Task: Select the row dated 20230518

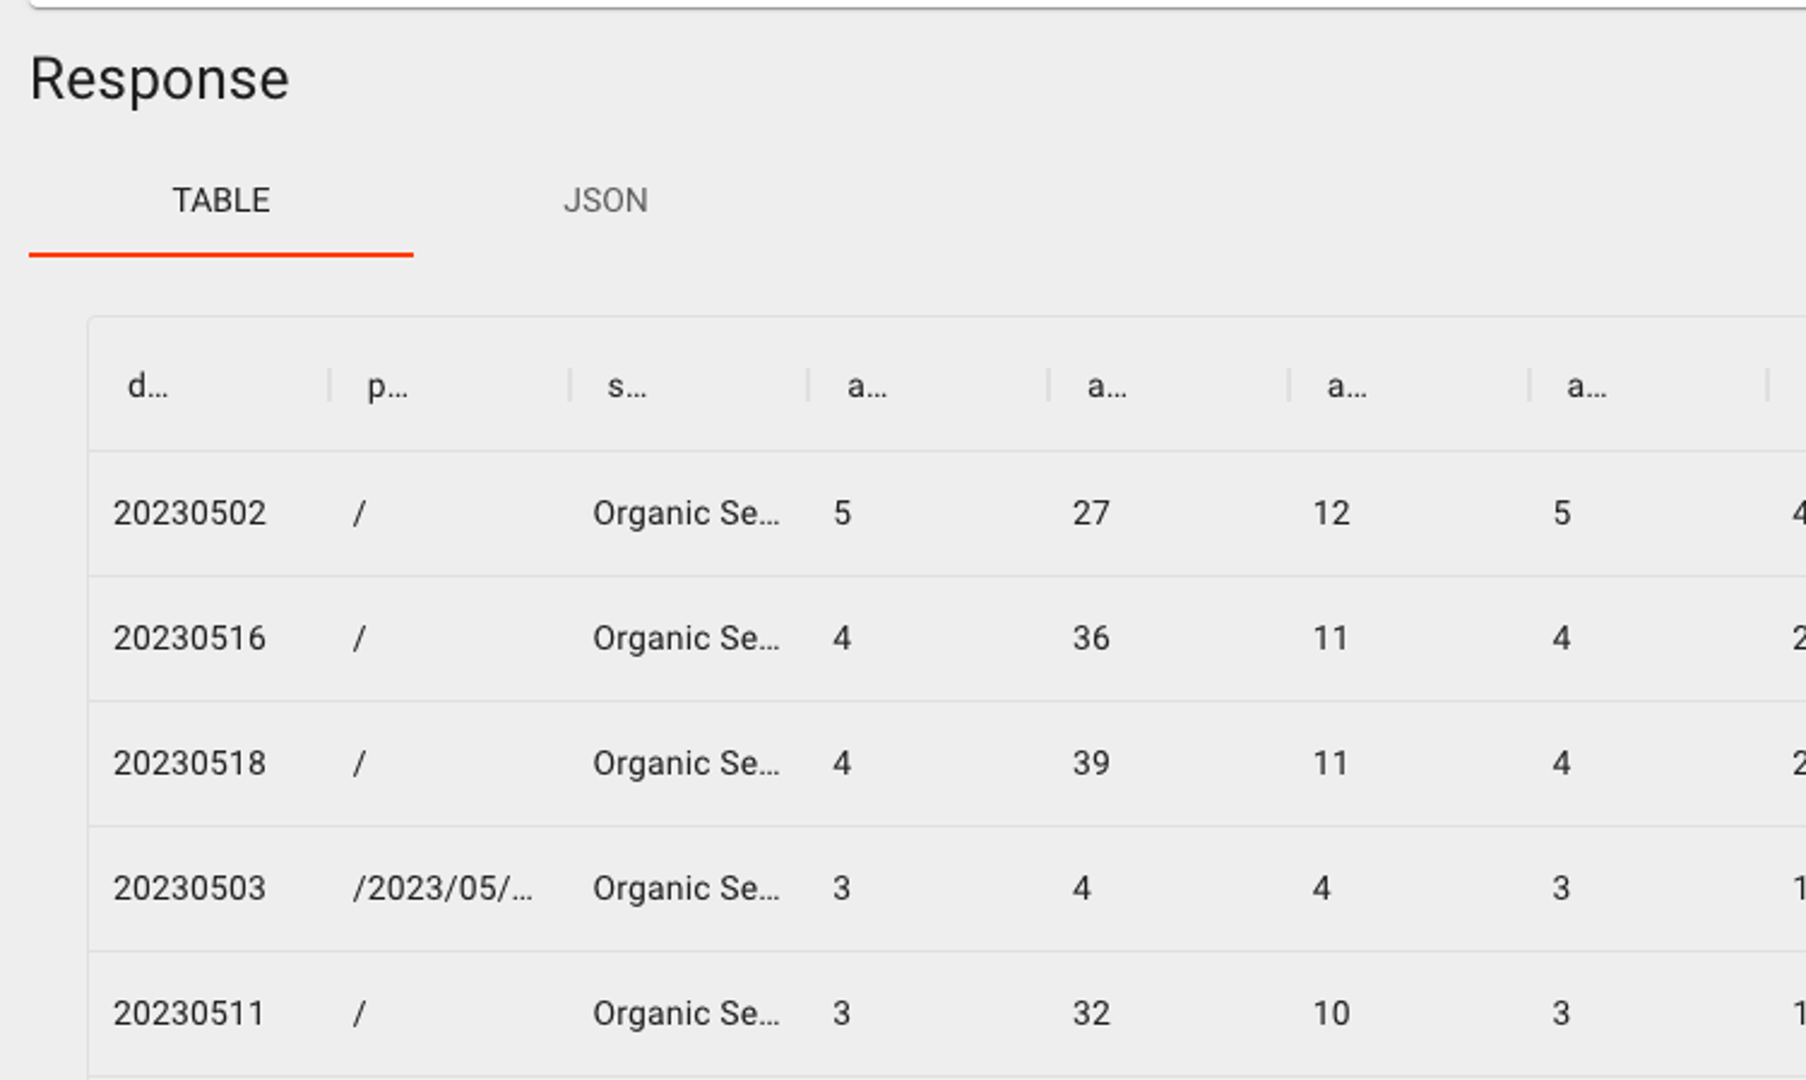Action: (x=191, y=762)
